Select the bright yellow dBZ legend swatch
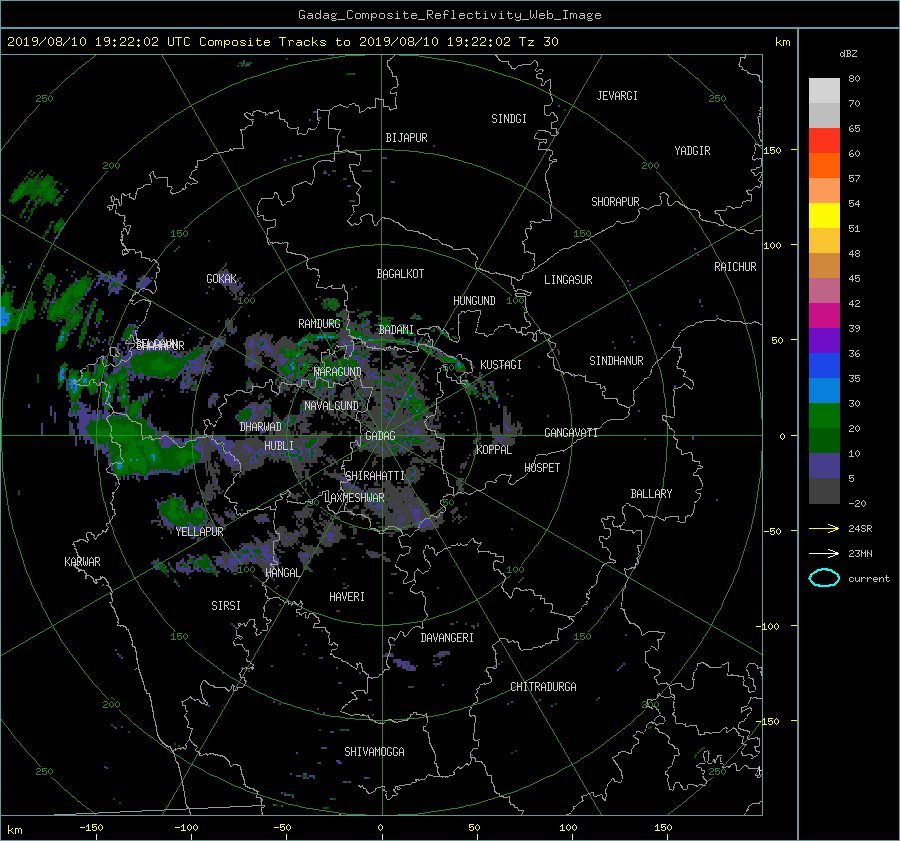Viewport: 900px width, 841px height. coord(824,215)
